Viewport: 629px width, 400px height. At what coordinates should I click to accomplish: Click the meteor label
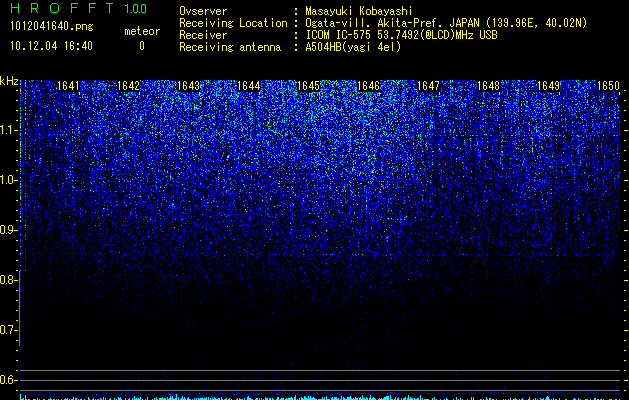point(142,31)
